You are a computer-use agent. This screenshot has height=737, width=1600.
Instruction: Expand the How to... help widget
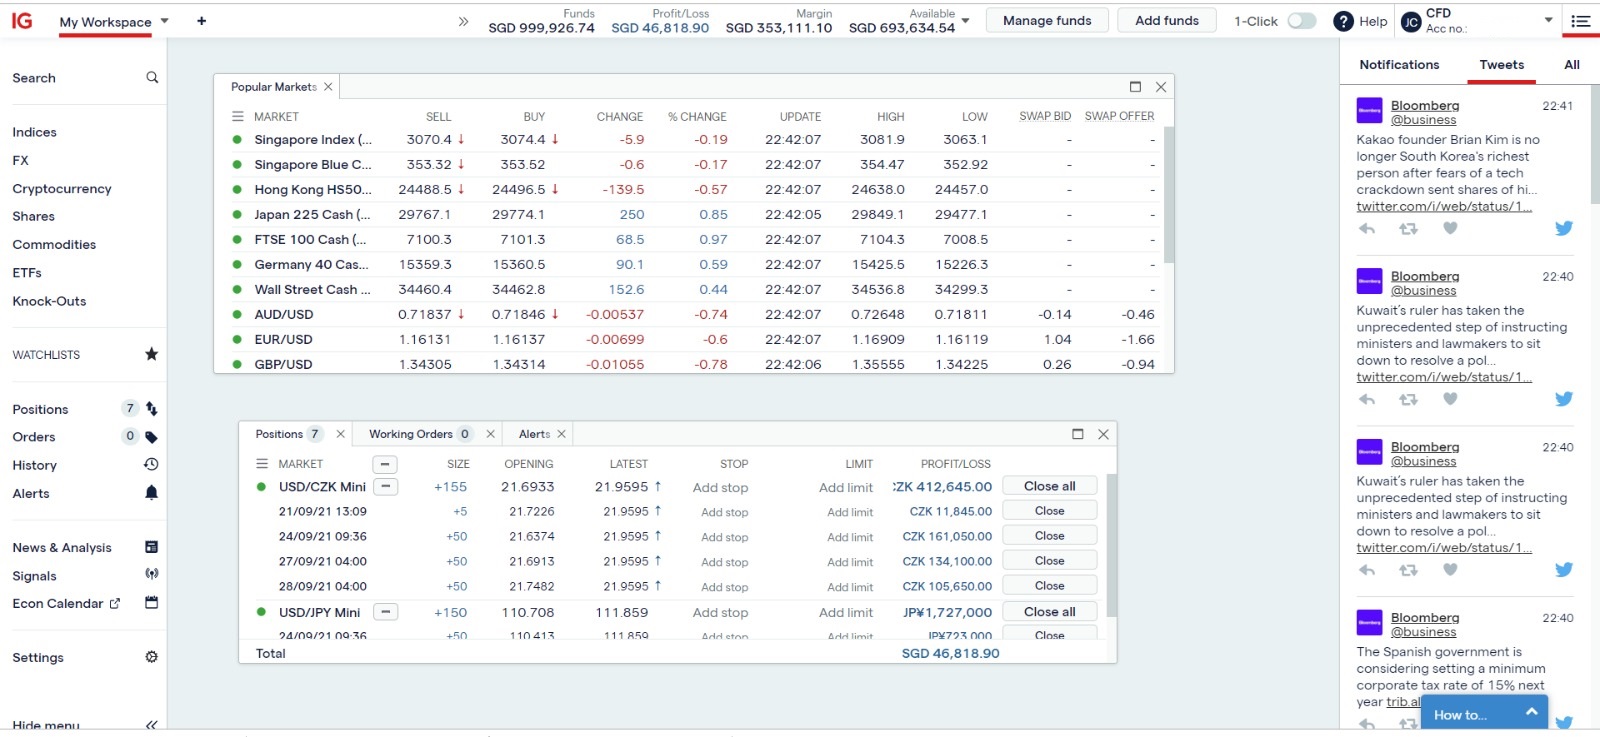pos(1484,713)
